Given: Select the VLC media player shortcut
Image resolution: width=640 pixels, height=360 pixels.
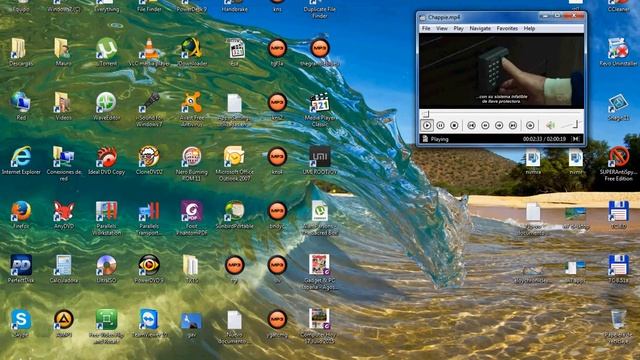Looking at the screenshot, I should [x=149, y=52].
